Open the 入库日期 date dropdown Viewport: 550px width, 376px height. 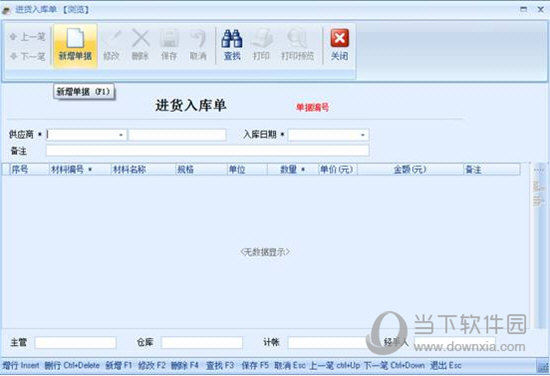point(363,135)
